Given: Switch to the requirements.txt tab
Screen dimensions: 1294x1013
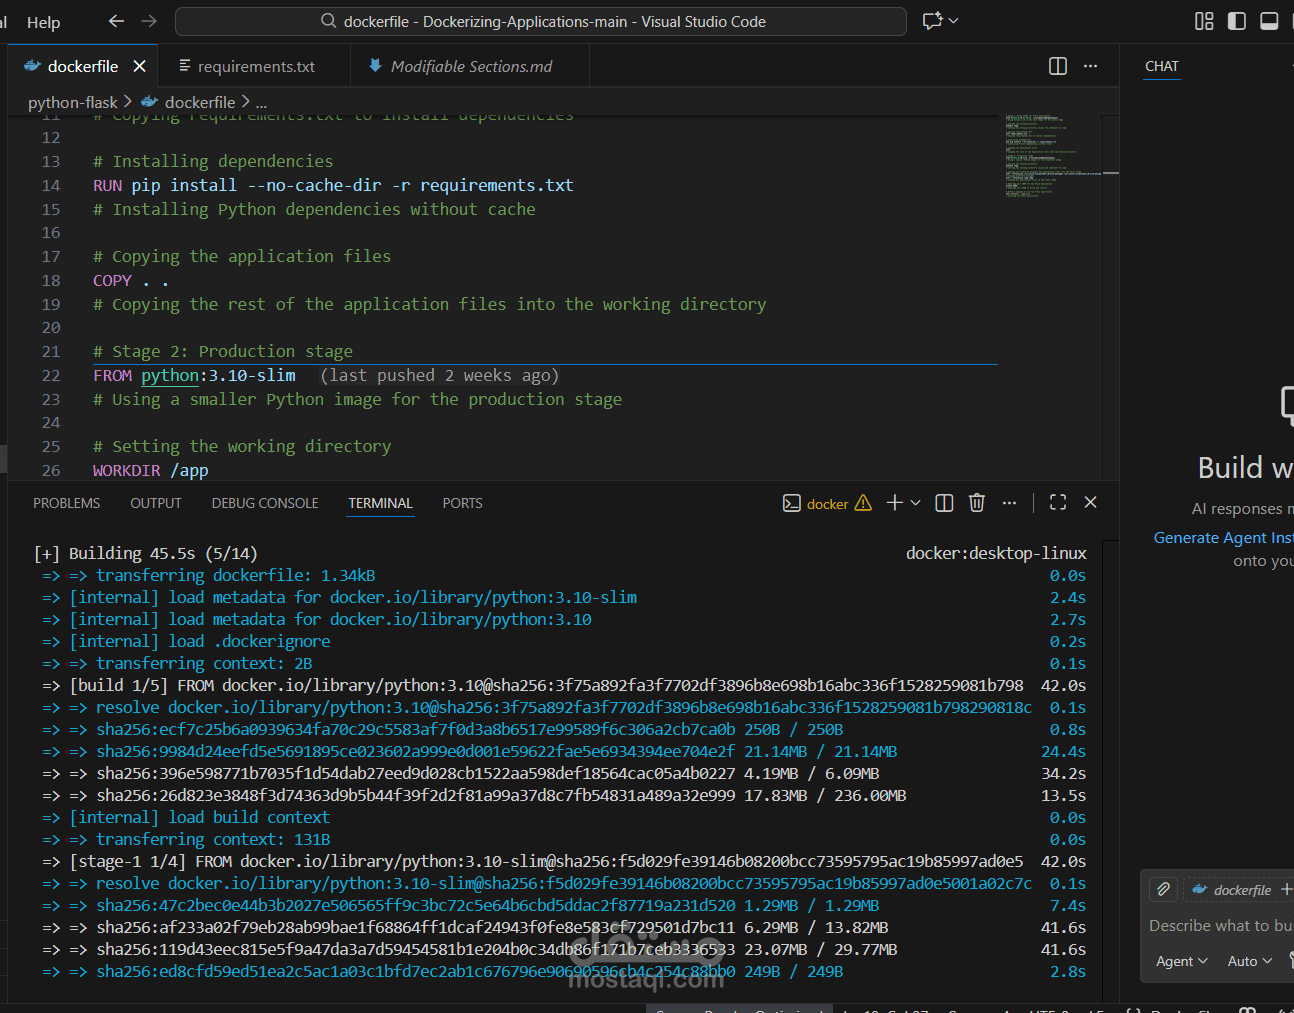Looking at the screenshot, I should click(255, 67).
